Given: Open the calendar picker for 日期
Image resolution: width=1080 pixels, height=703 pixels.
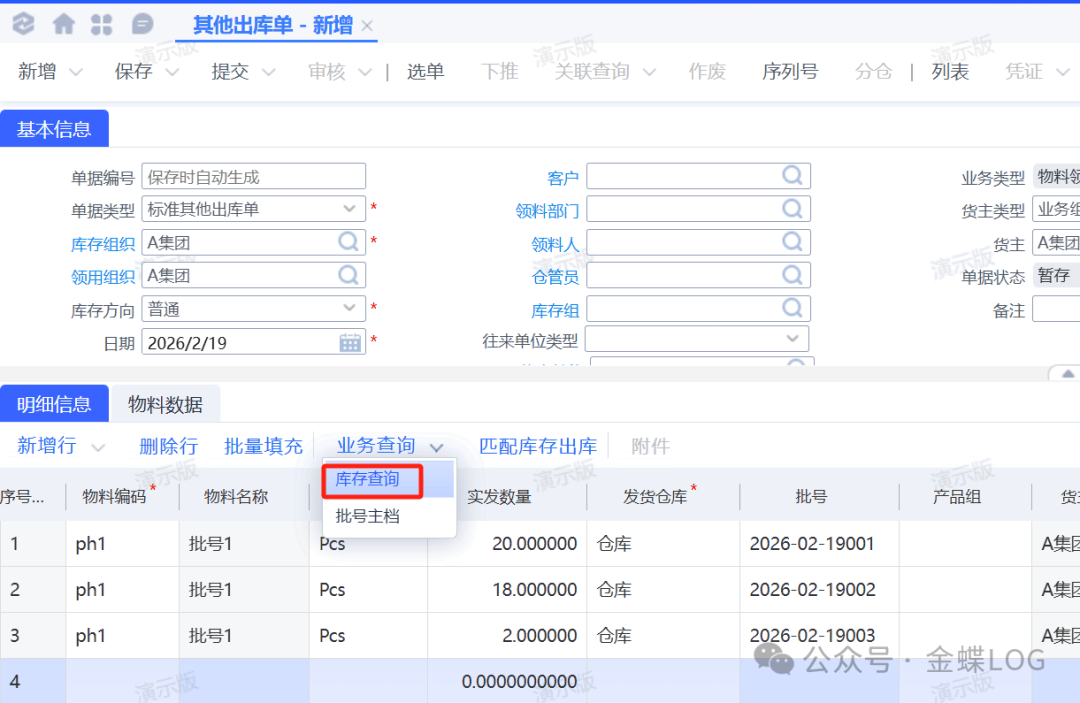Looking at the screenshot, I should click(350, 343).
